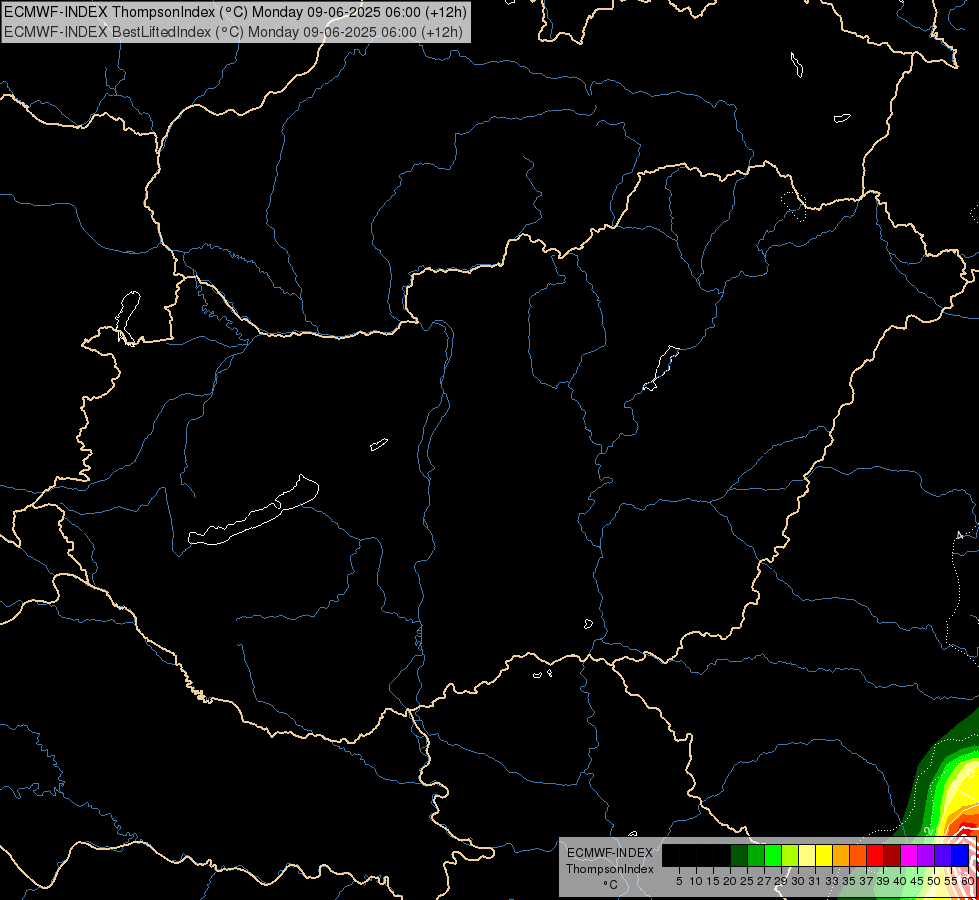
Task: Select the dark green 20–25 legend swatch
Action: [739, 856]
